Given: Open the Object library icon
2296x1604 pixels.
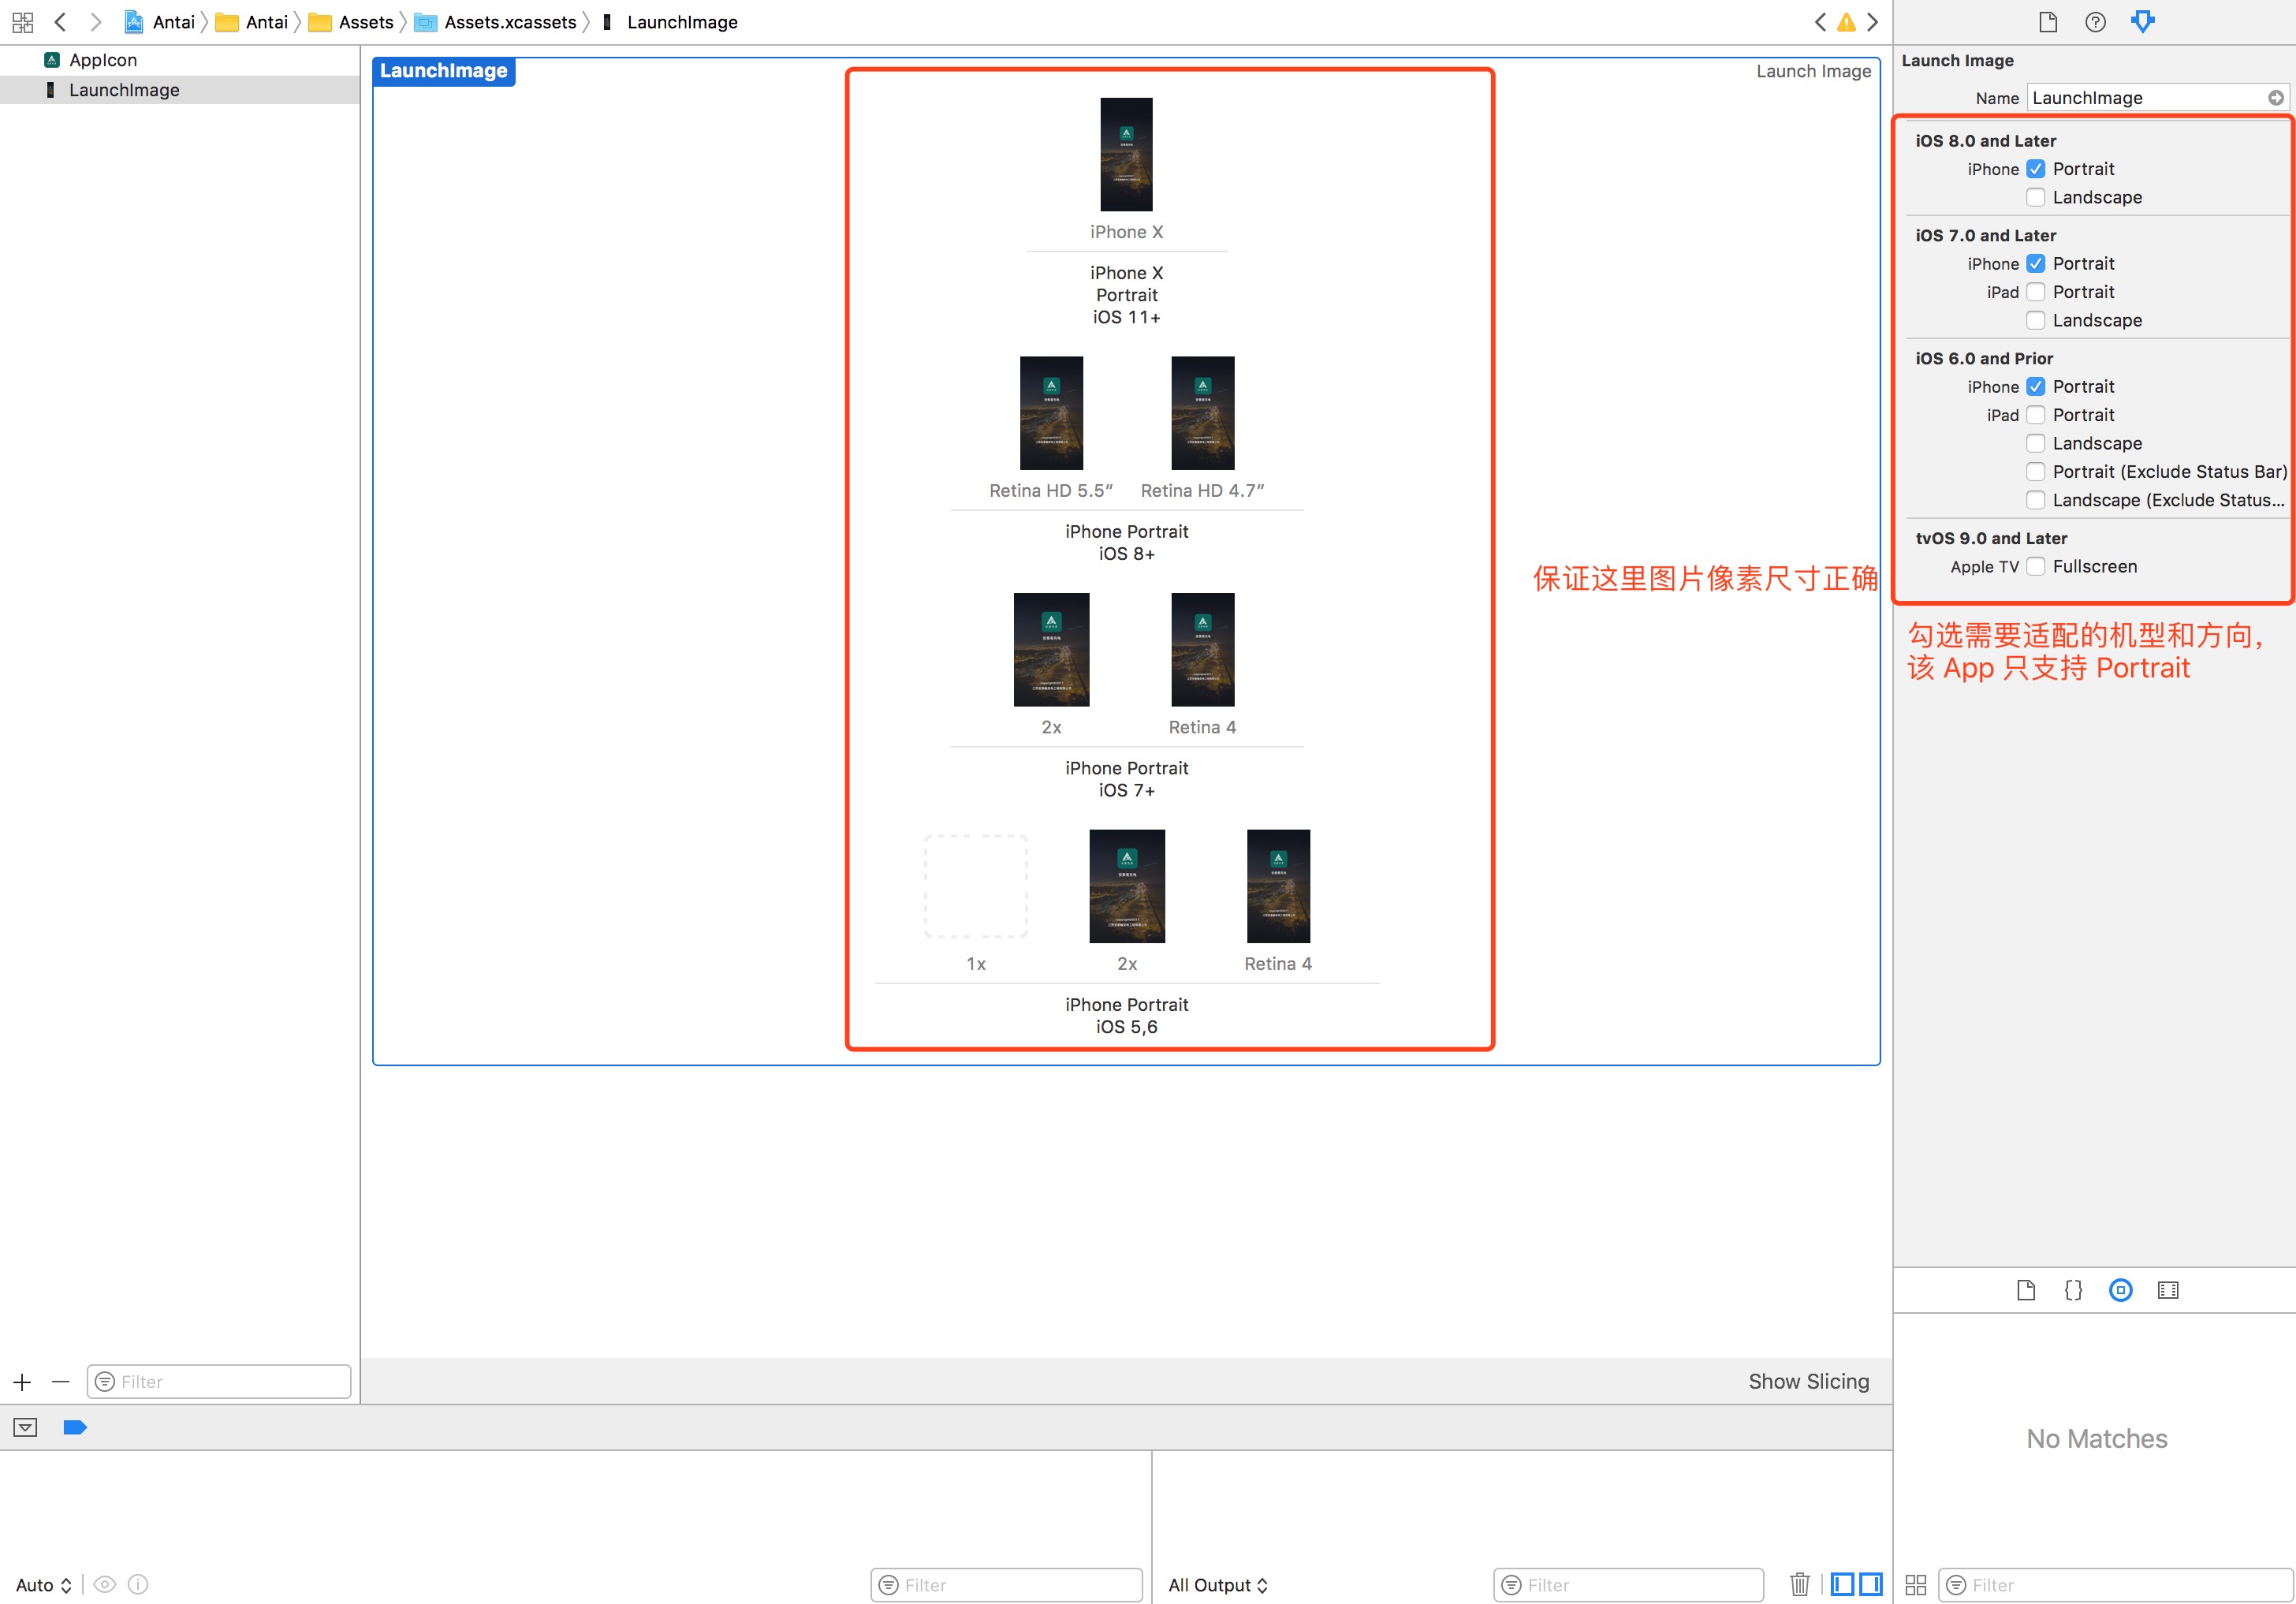Looking at the screenshot, I should click(x=2120, y=1290).
